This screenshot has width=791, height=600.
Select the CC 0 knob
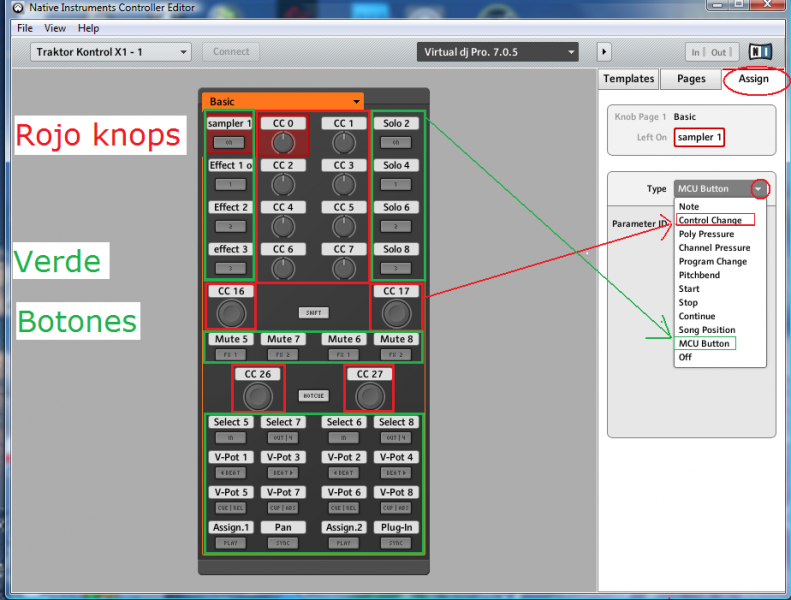tap(283, 143)
